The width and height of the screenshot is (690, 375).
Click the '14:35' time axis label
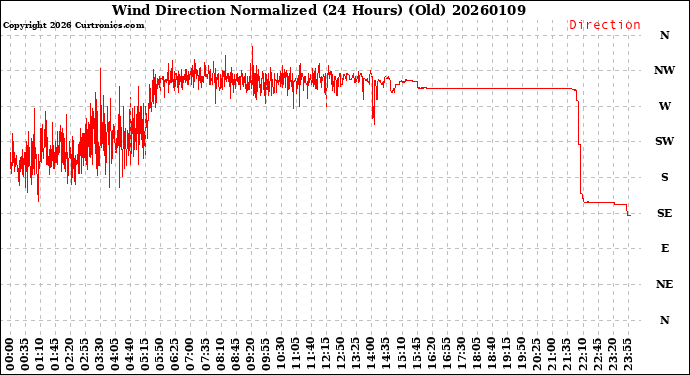click(x=386, y=354)
